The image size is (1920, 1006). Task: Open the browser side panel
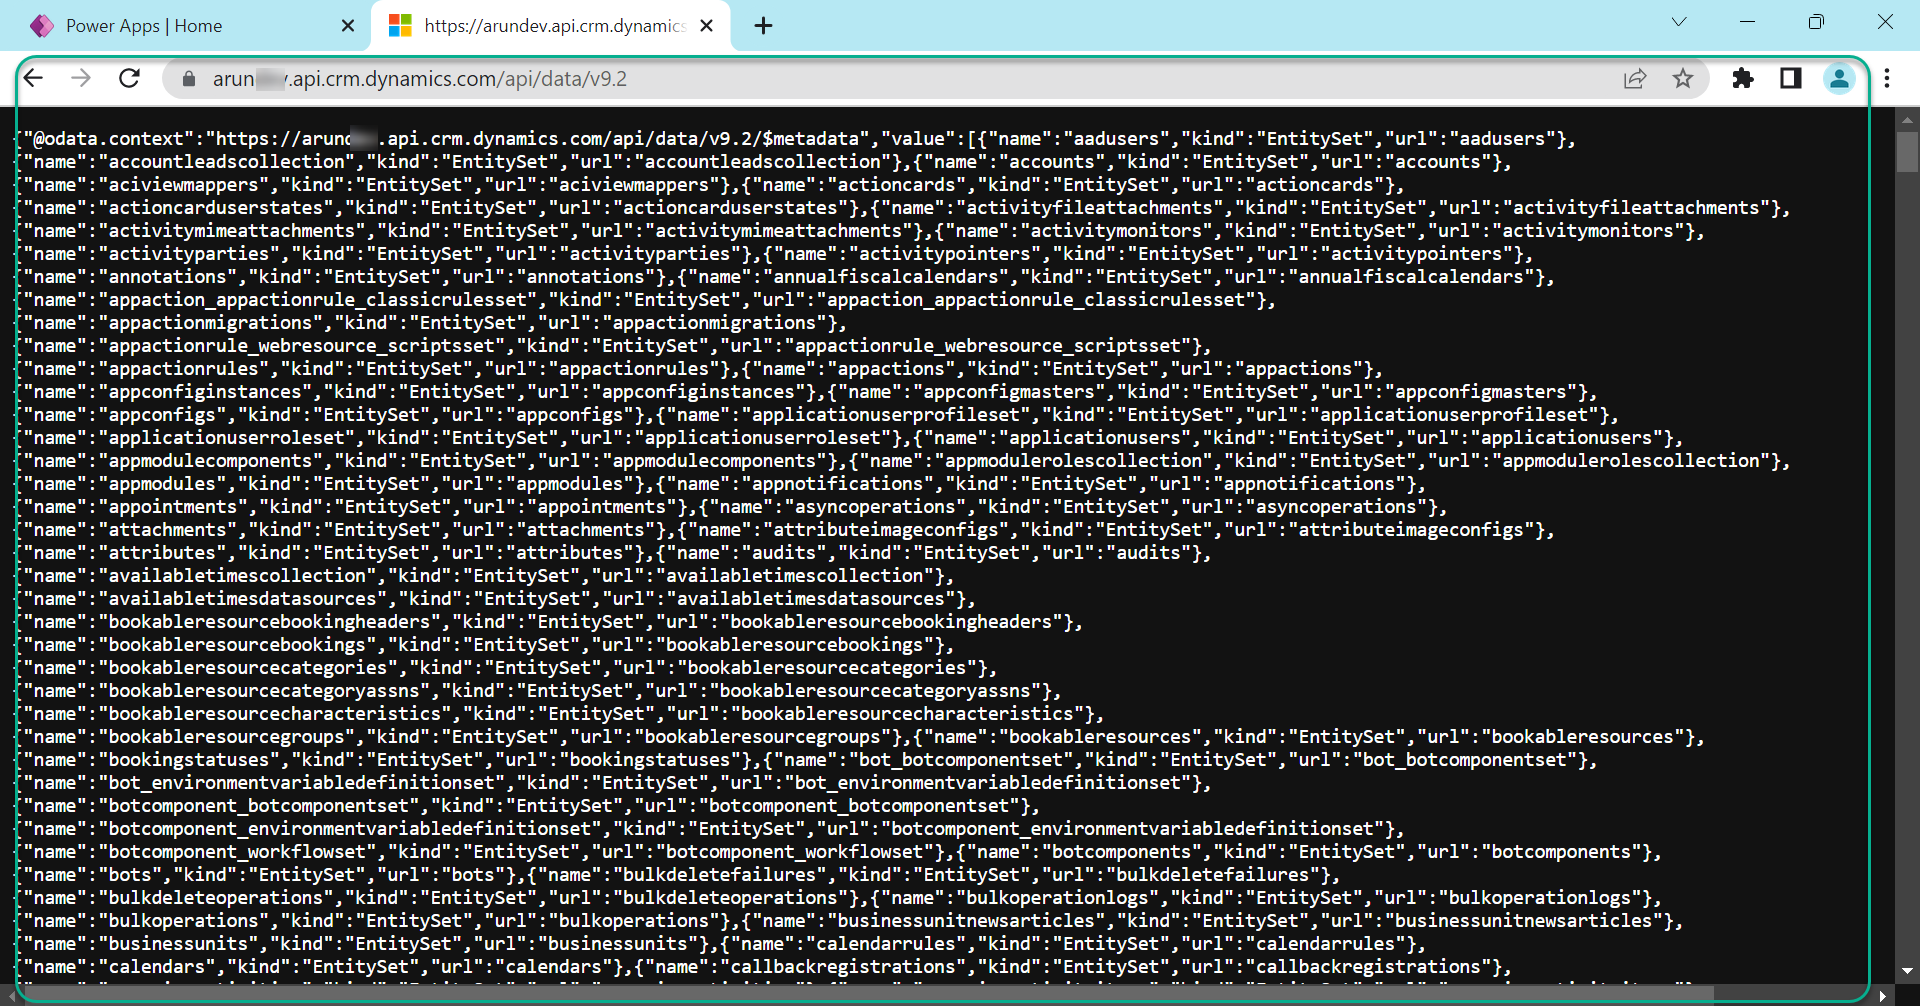[x=1790, y=78]
